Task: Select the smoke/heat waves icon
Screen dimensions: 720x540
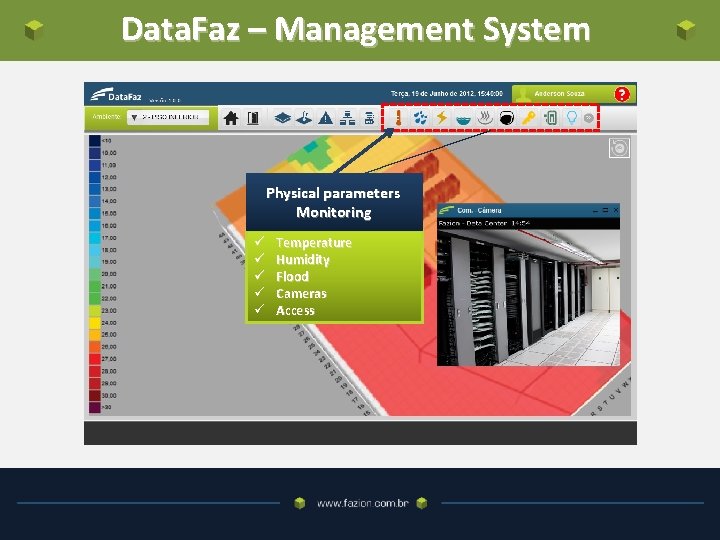Action: click(484, 118)
